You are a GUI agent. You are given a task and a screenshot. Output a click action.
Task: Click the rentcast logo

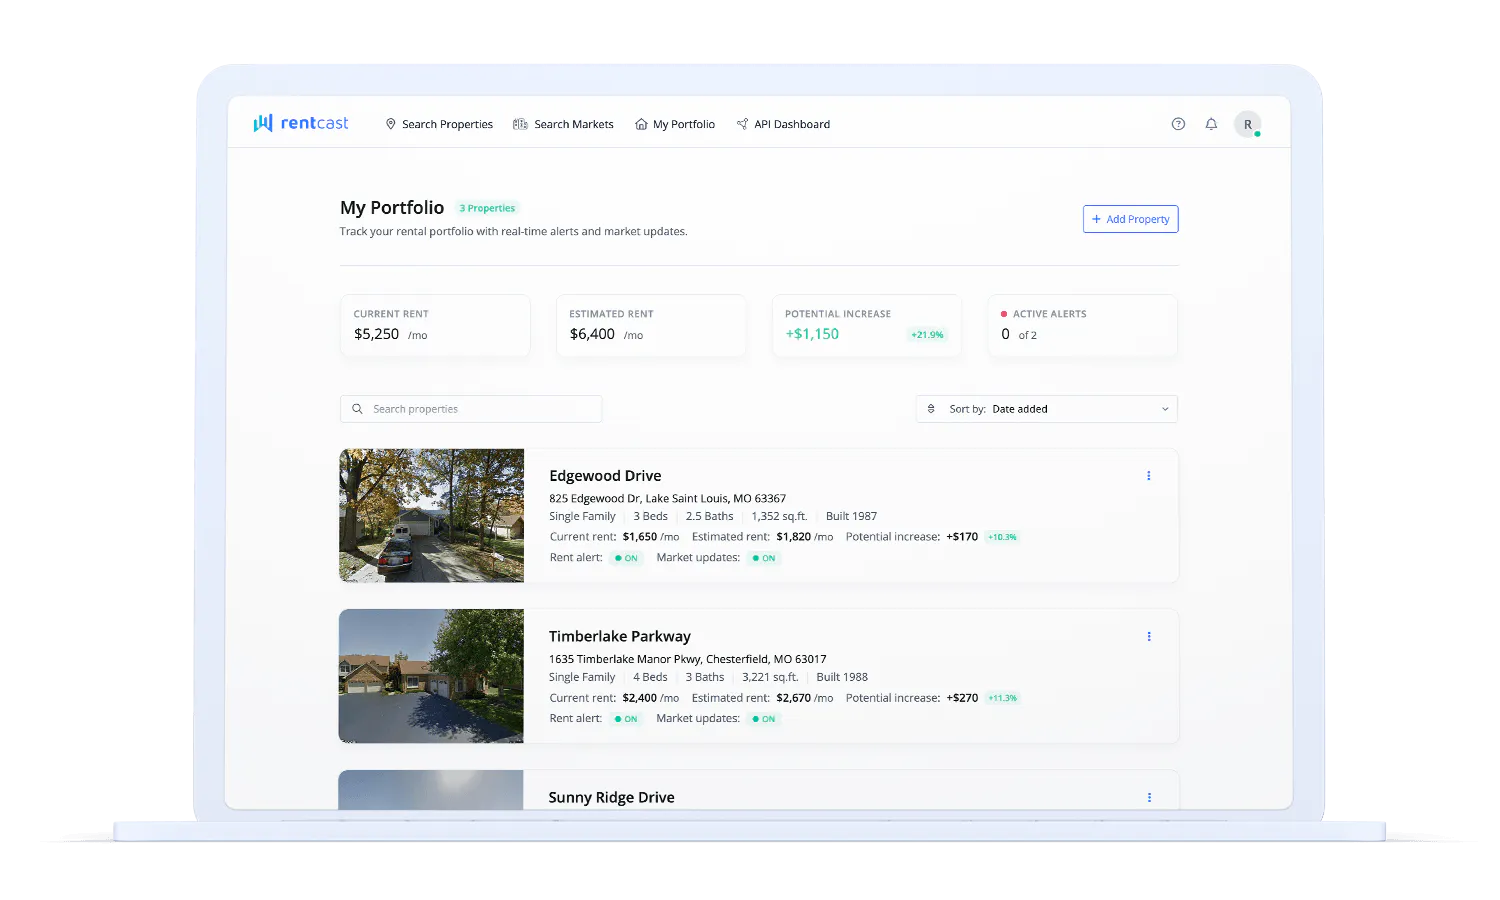tap(301, 123)
